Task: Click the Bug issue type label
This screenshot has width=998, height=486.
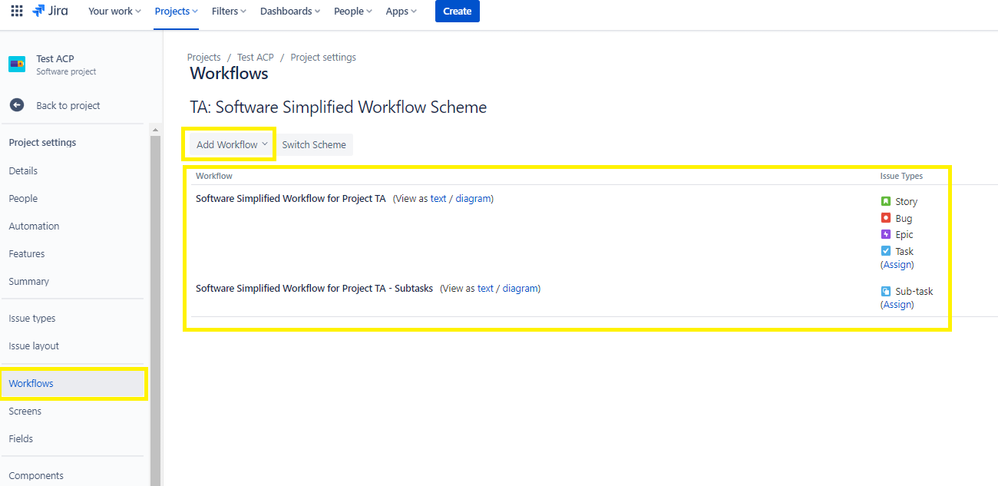Action: [x=904, y=218]
